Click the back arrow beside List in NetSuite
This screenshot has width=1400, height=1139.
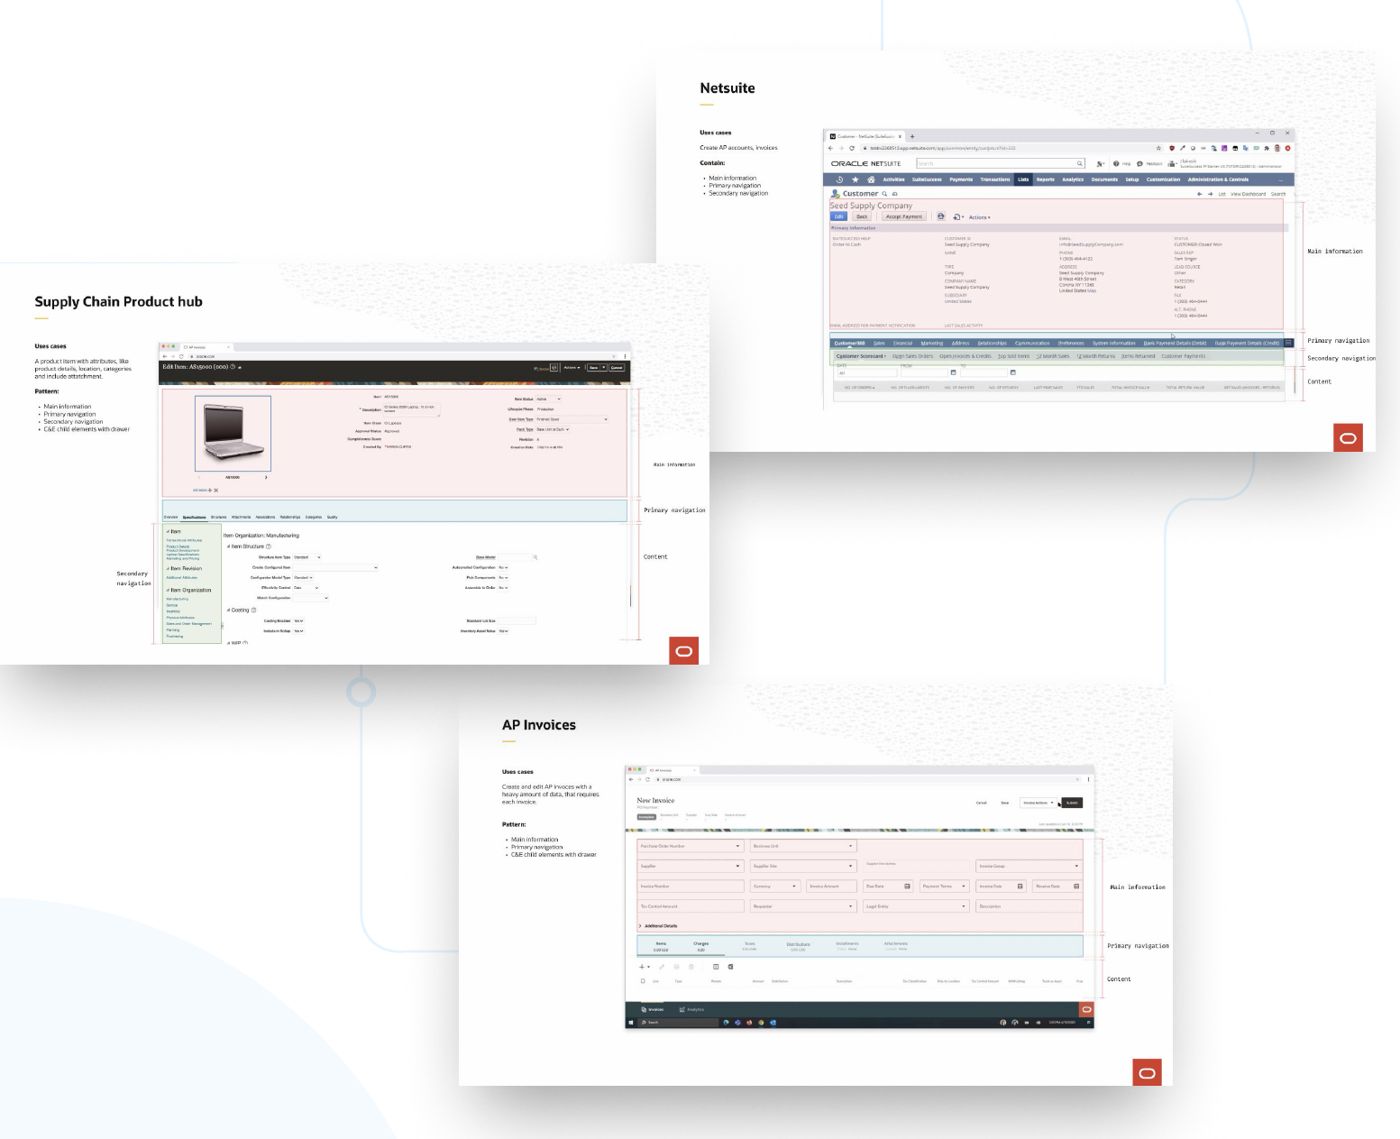coord(1199,194)
